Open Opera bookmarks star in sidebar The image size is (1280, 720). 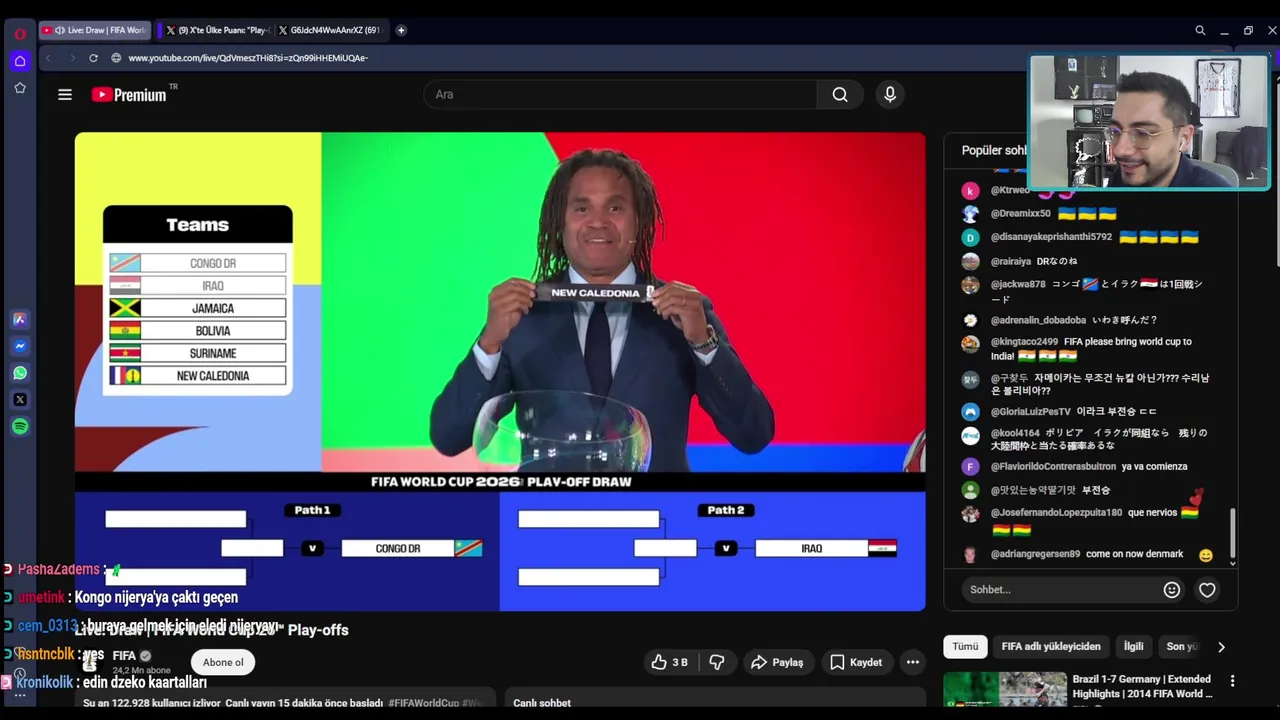pos(19,88)
